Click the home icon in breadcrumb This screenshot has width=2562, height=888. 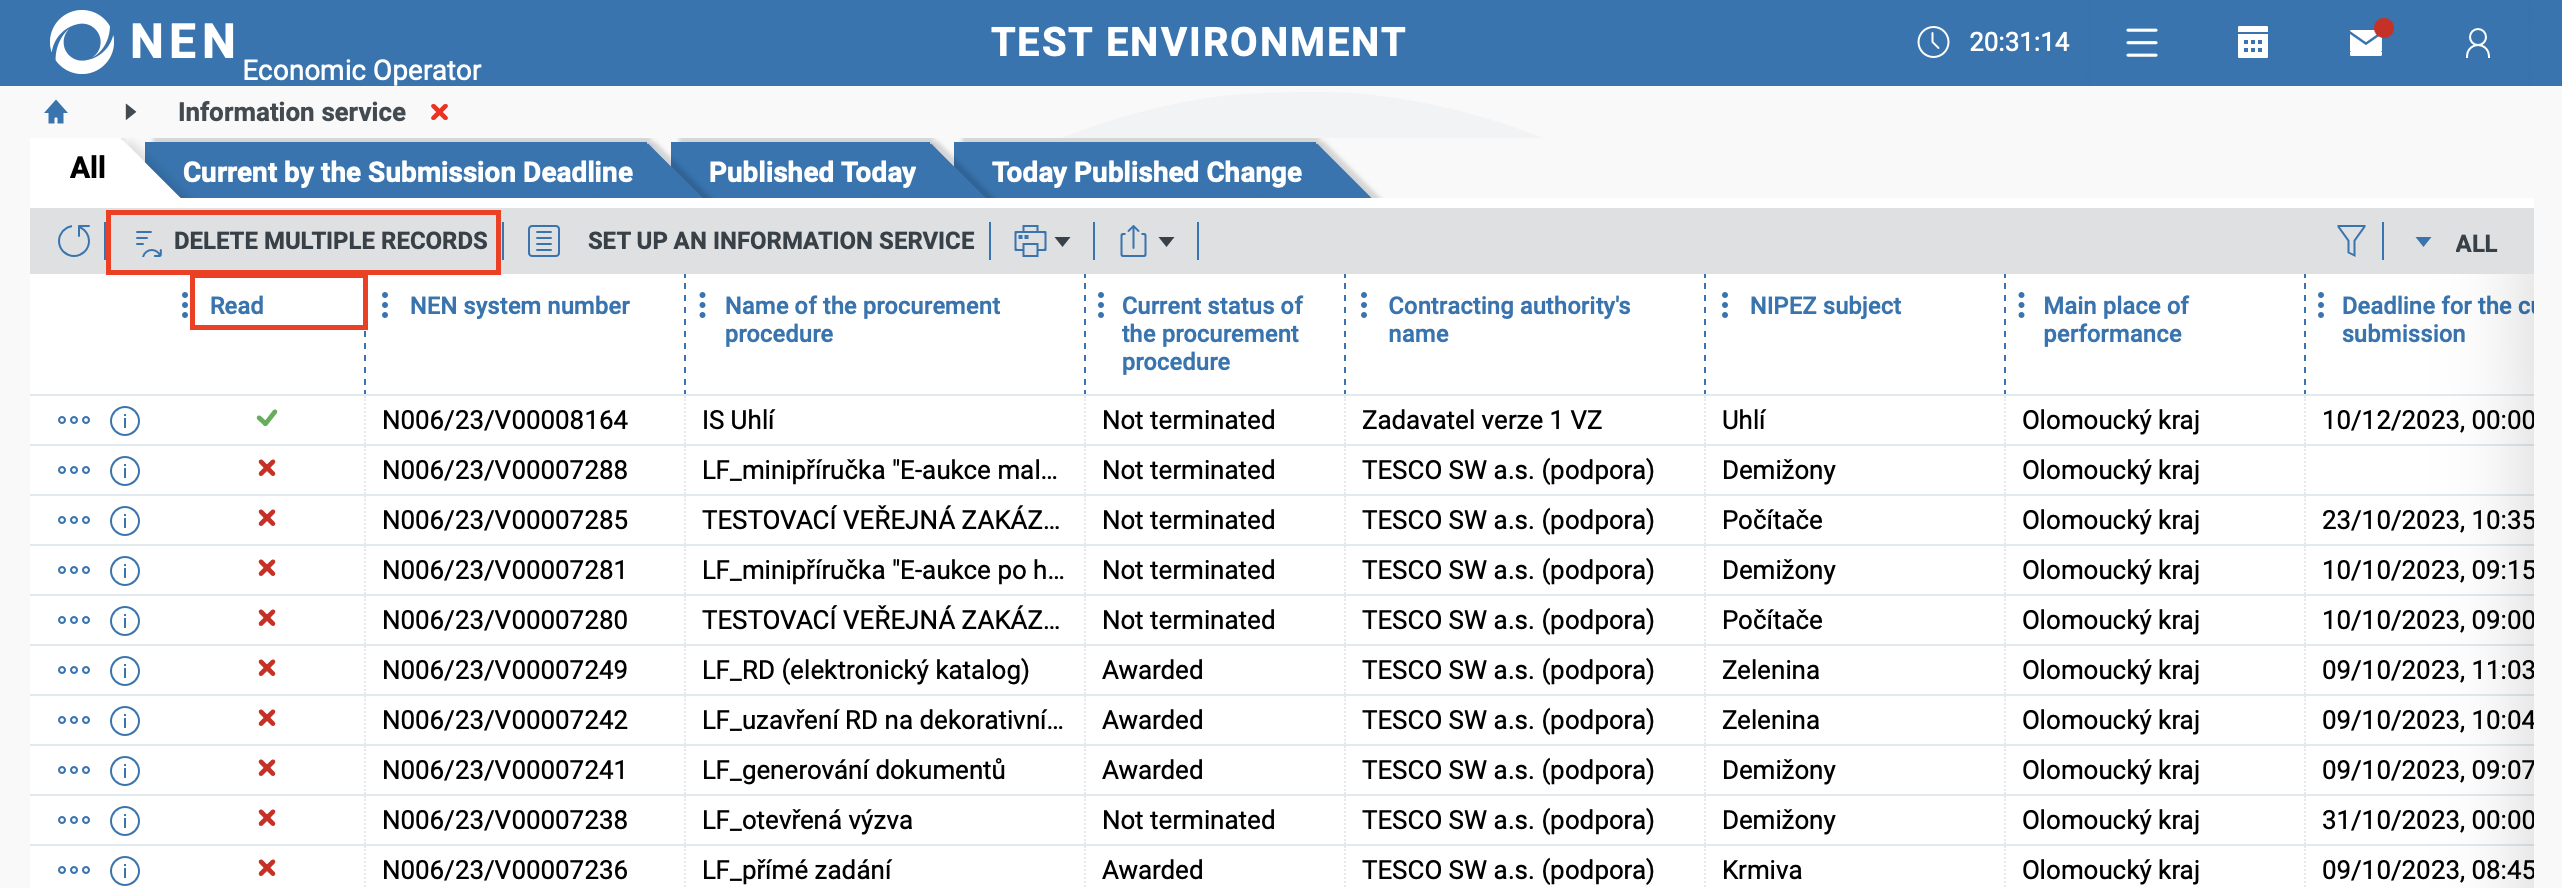(56, 112)
